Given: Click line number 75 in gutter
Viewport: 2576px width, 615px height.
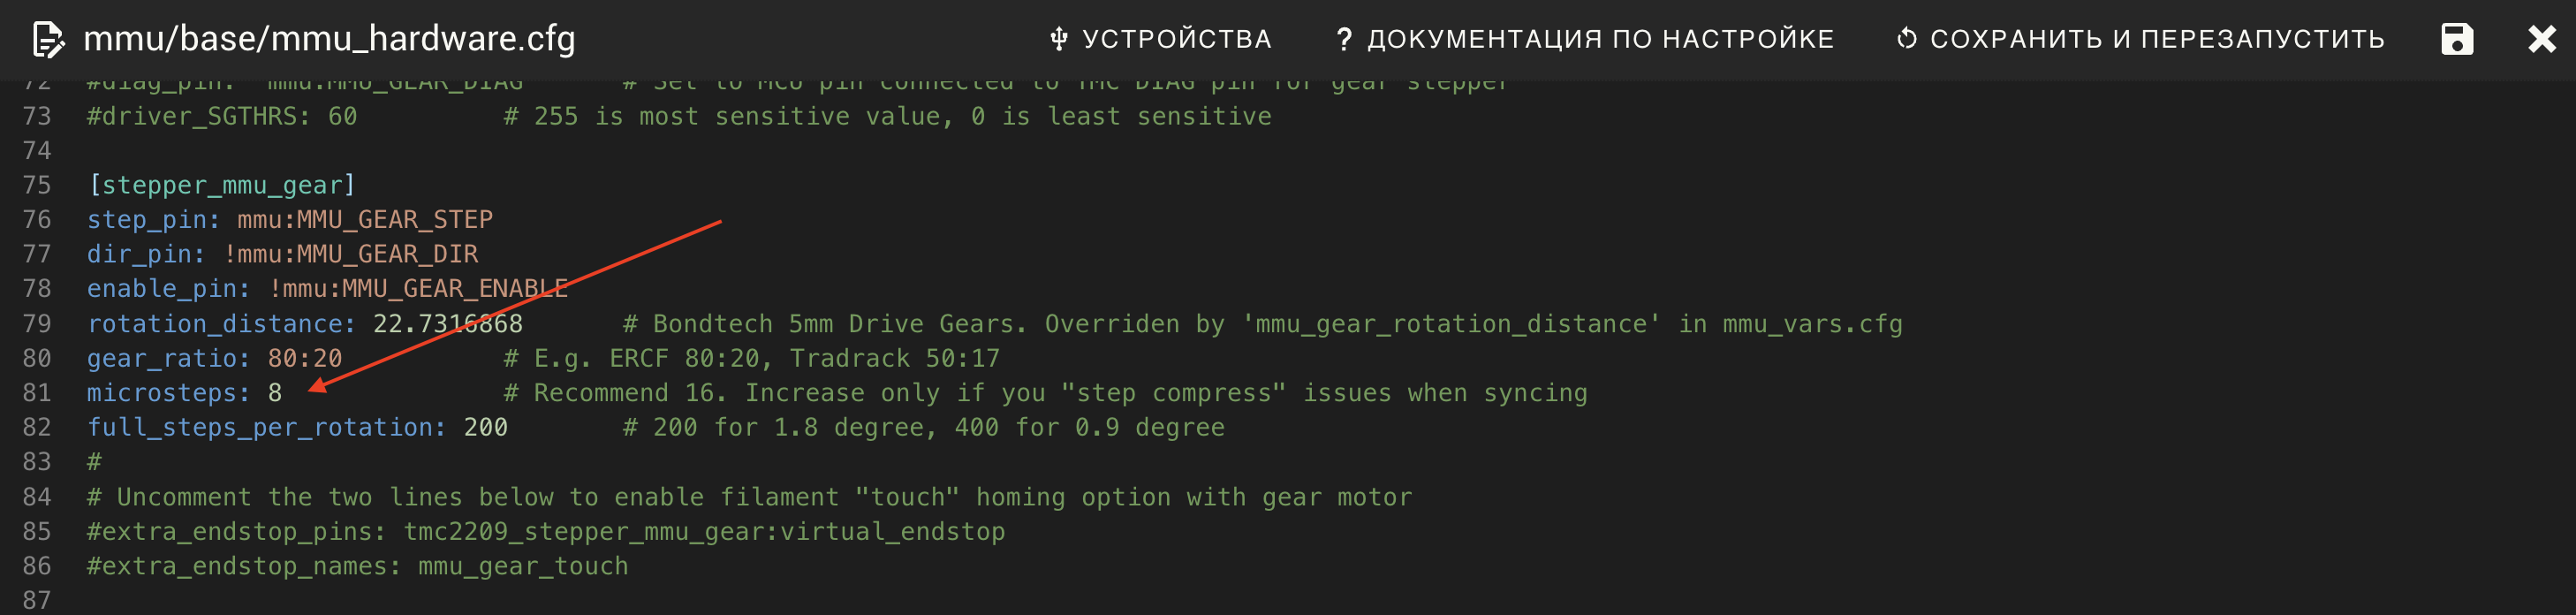Looking at the screenshot, I should click(37, 185).
